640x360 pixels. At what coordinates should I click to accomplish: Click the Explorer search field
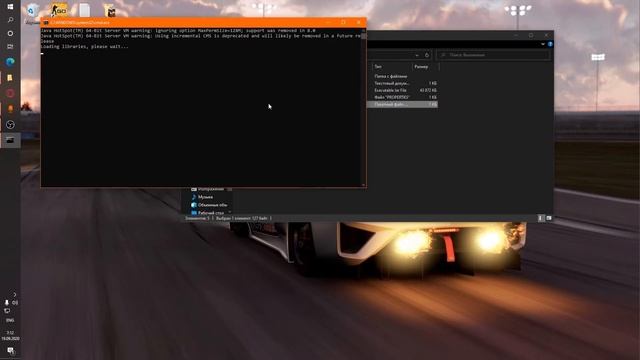click(x=493, y=55)
